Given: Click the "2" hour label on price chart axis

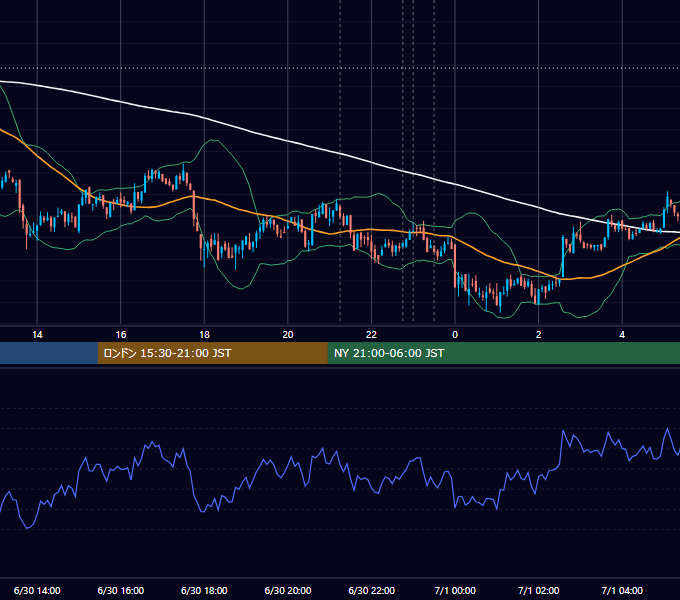Looking at the screenshot, I should coord(539,335).
